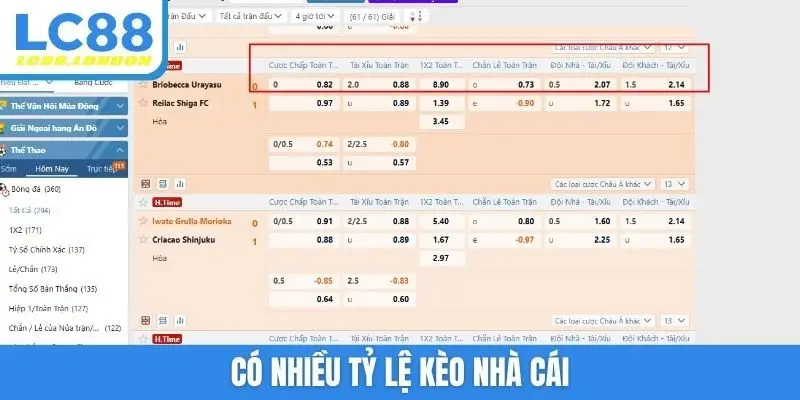Bet Iwate Grulla Morioka handicap at 0.91

[304, 221]
